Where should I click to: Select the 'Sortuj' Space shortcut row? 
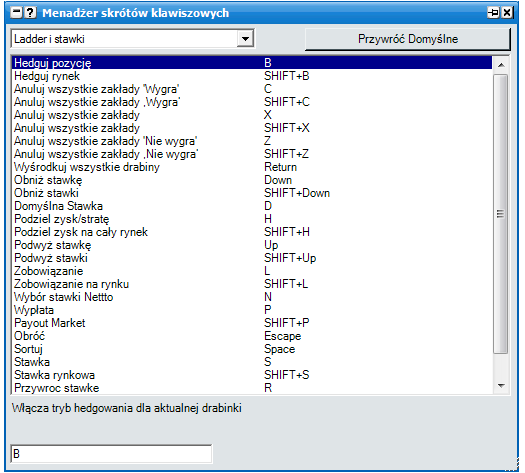click(252, 349)
